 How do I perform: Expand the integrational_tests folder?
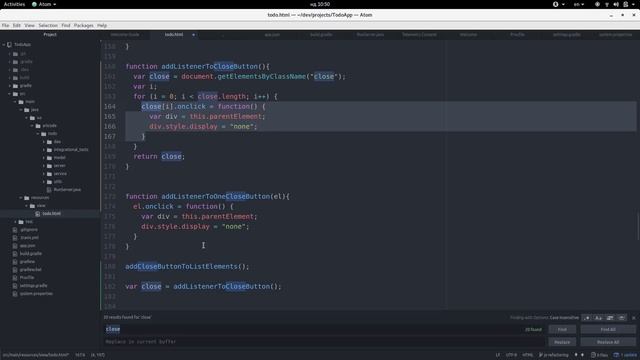(44, 150)
